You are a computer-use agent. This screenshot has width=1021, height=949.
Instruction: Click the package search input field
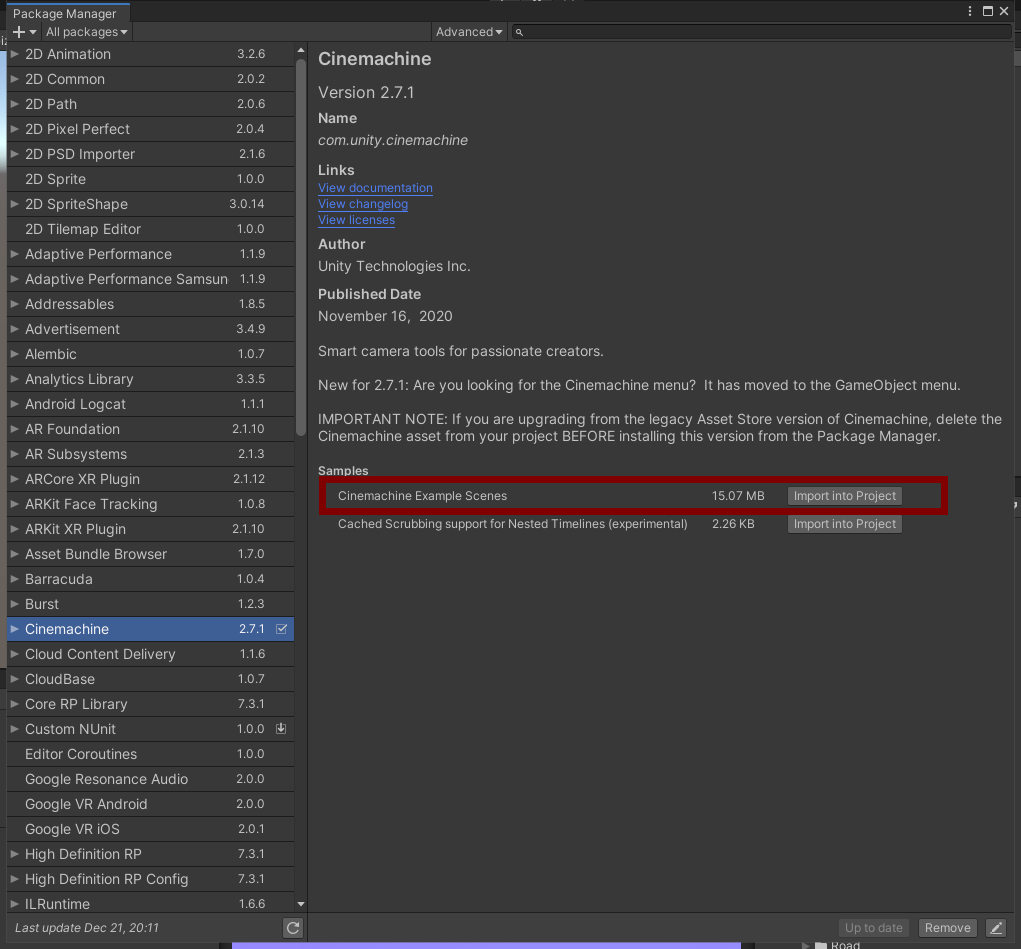(762, 32)
